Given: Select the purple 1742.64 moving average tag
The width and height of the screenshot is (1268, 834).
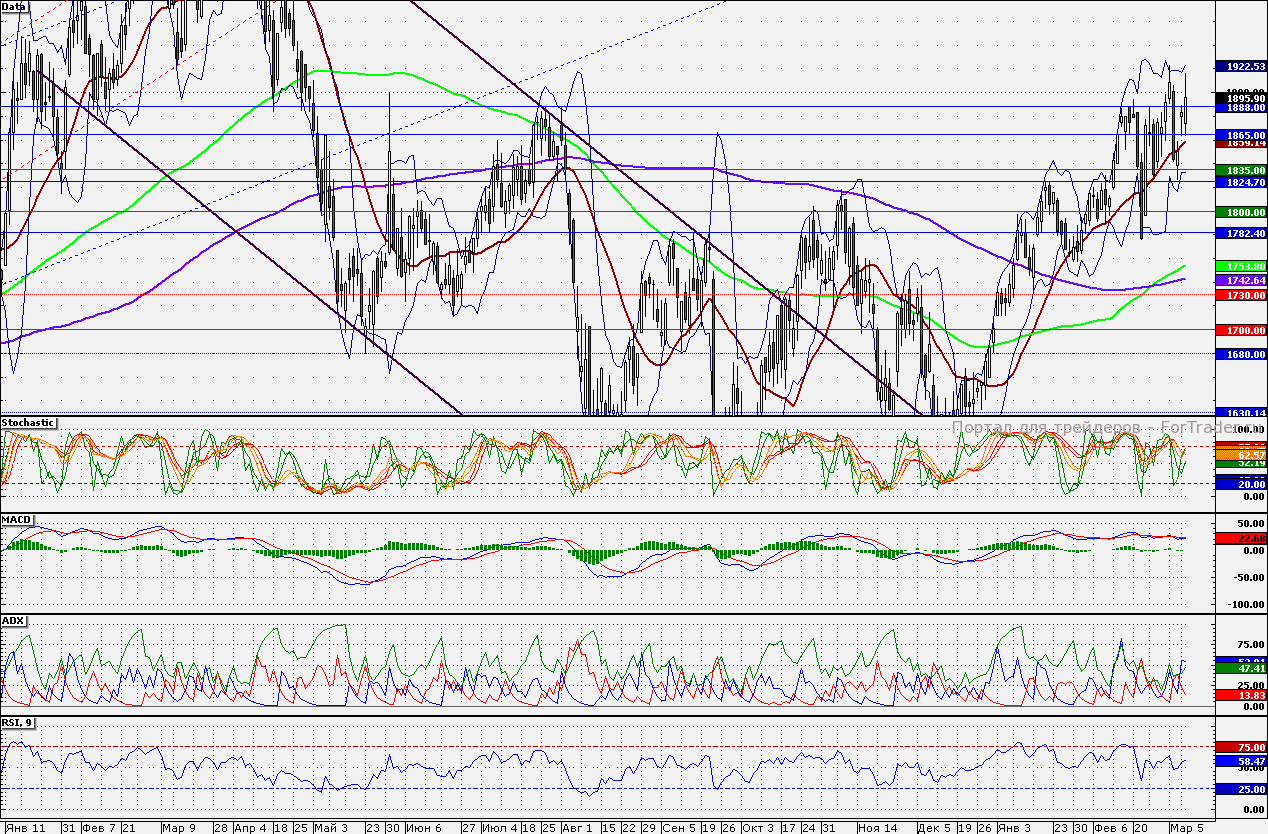Looking at the screenshot, I should click(x=1240, y=282).
